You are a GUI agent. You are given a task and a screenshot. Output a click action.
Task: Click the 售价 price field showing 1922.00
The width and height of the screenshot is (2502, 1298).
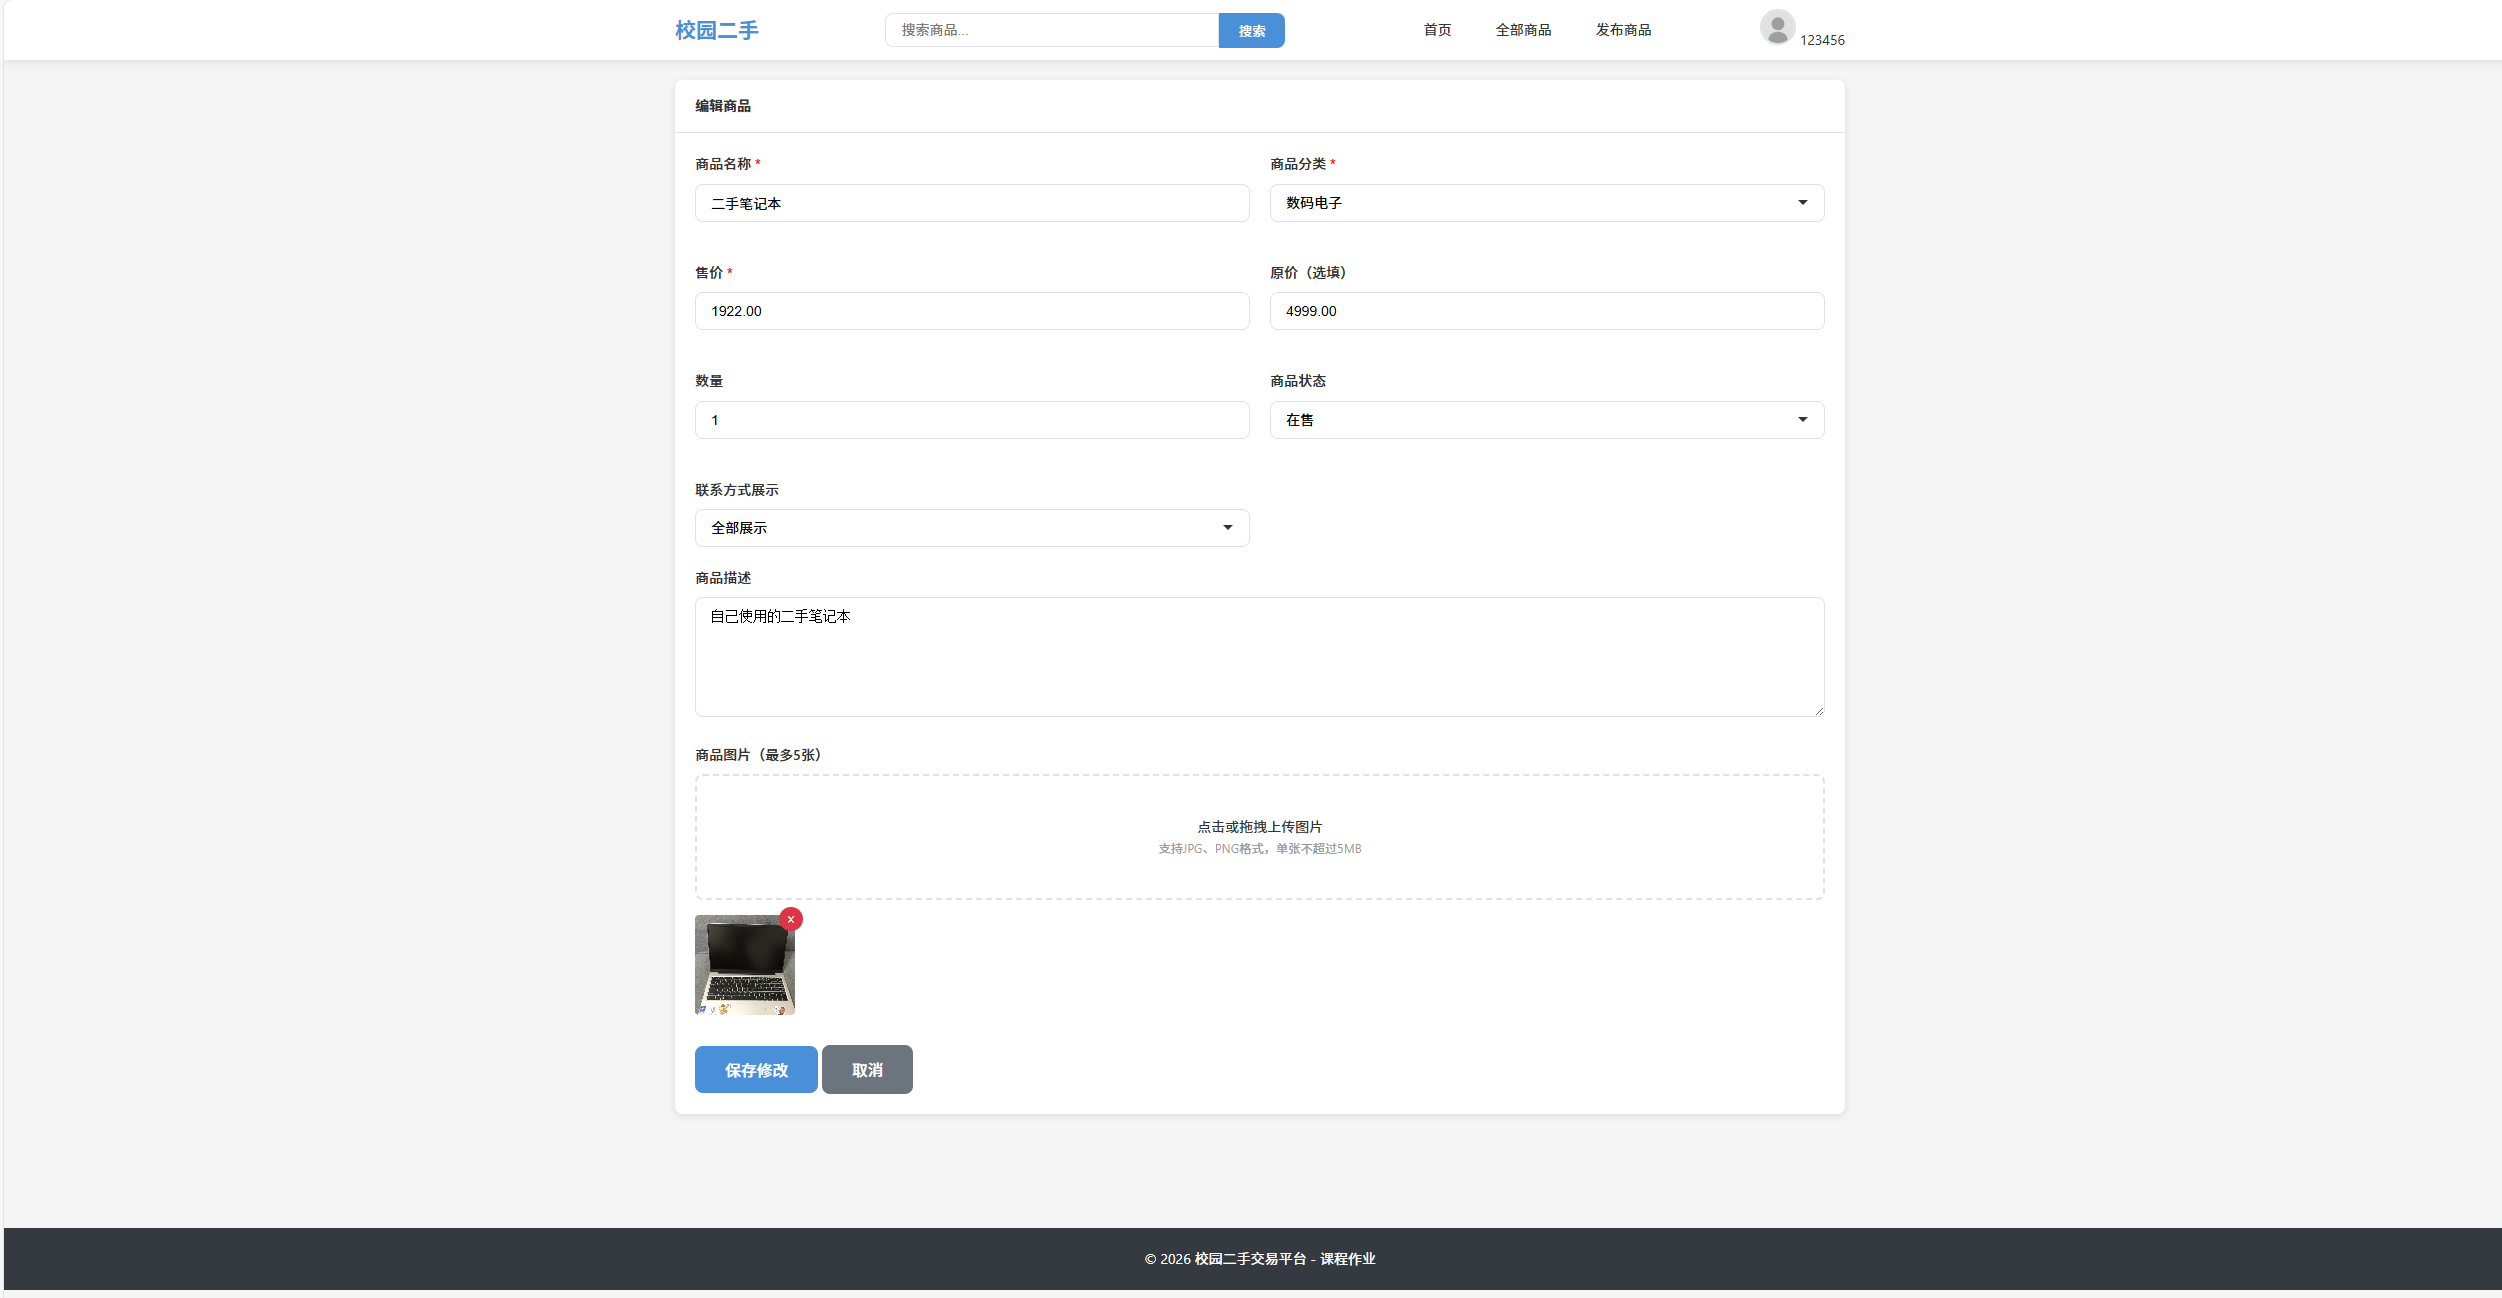point(971,311)
